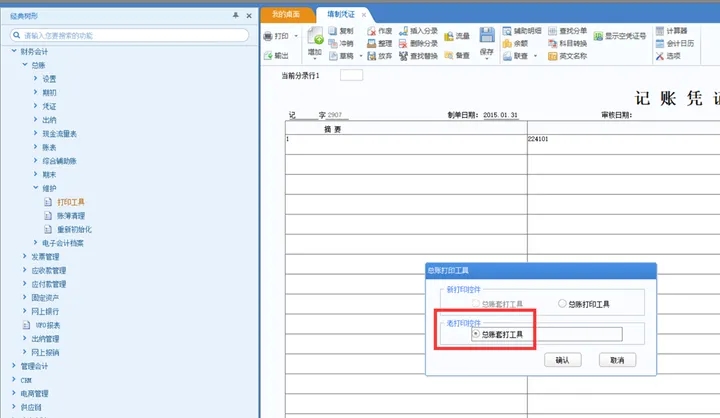The image size is (720, 418).
Task: Select 总账套打工具 under 老打印控件
Action: (x=475, y=334)
